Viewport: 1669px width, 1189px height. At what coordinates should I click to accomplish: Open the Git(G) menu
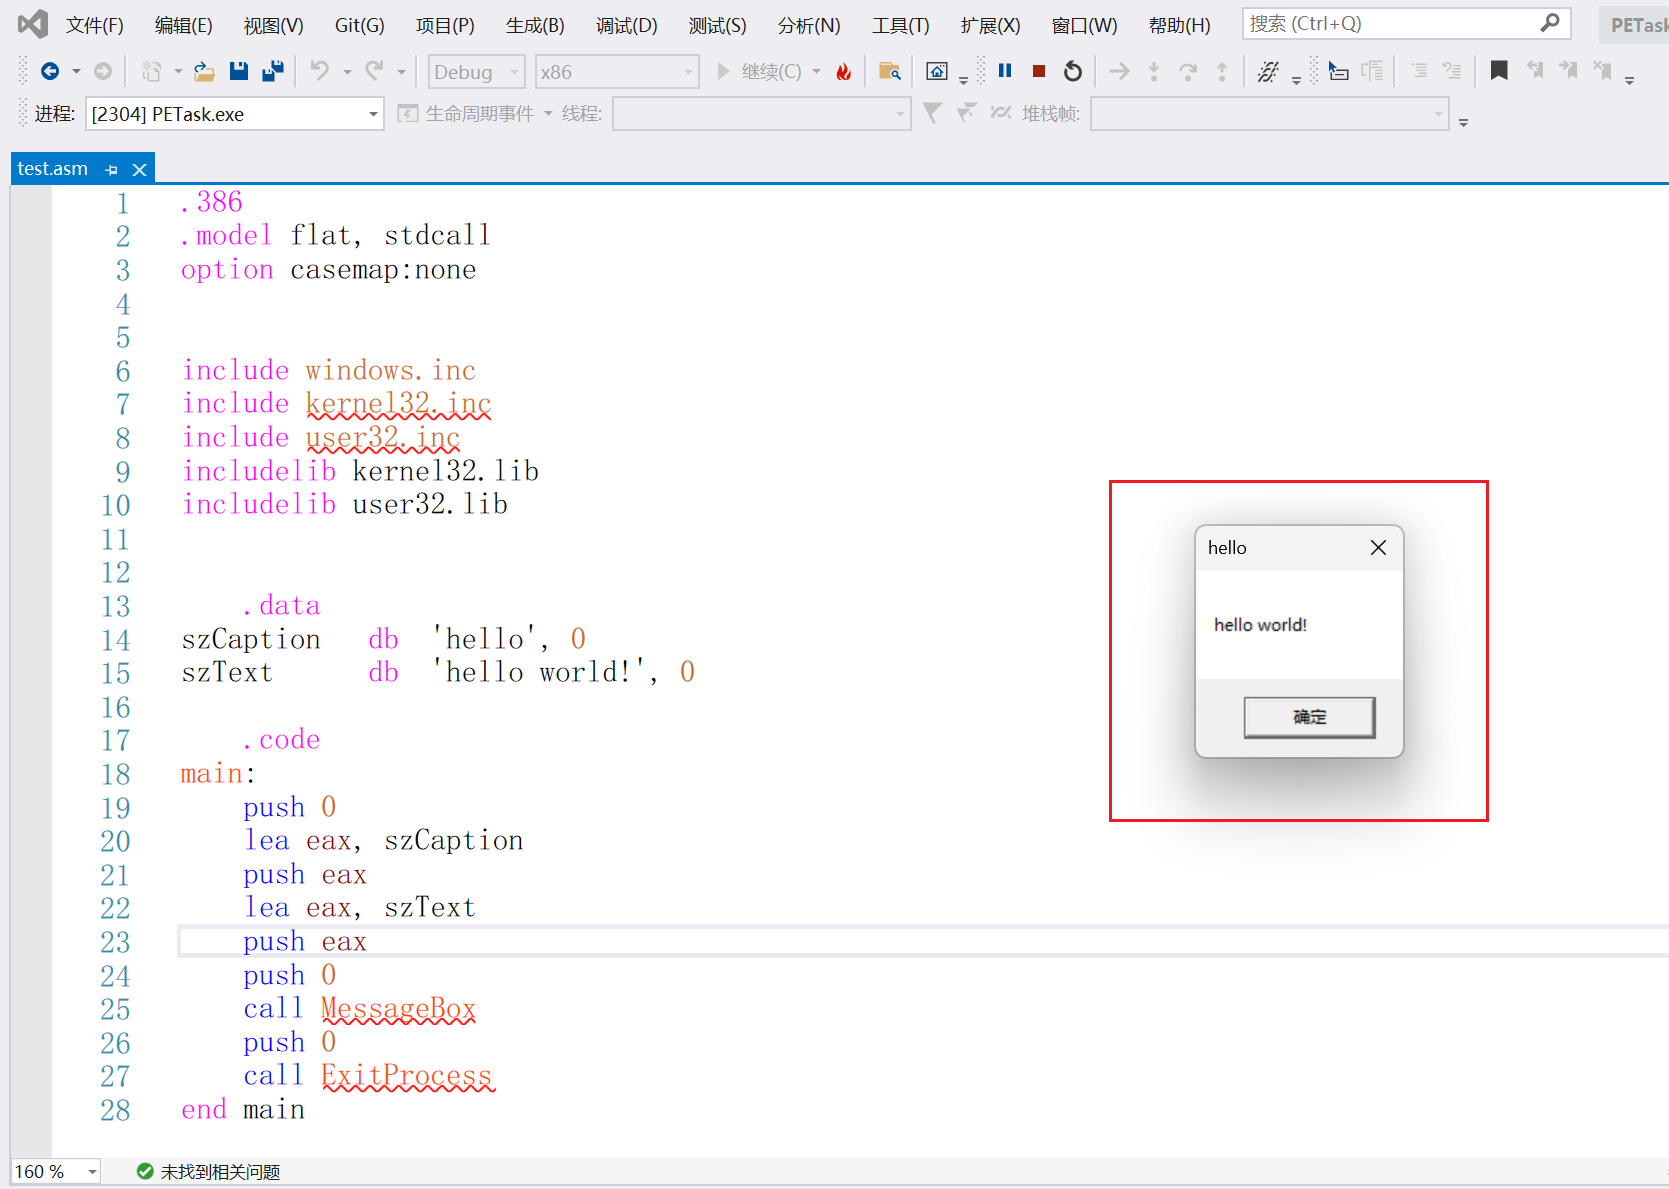[x=360, y=25]
